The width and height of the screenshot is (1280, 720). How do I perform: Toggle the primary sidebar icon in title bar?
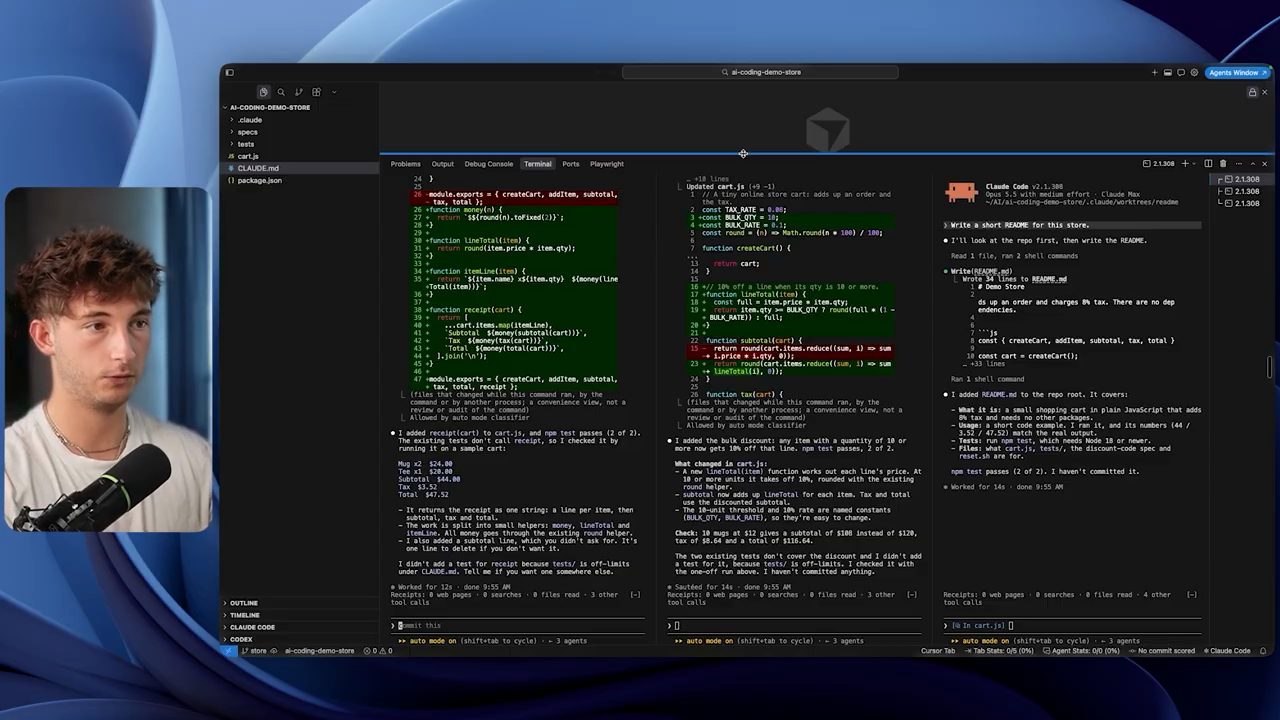tap(229, 72)
